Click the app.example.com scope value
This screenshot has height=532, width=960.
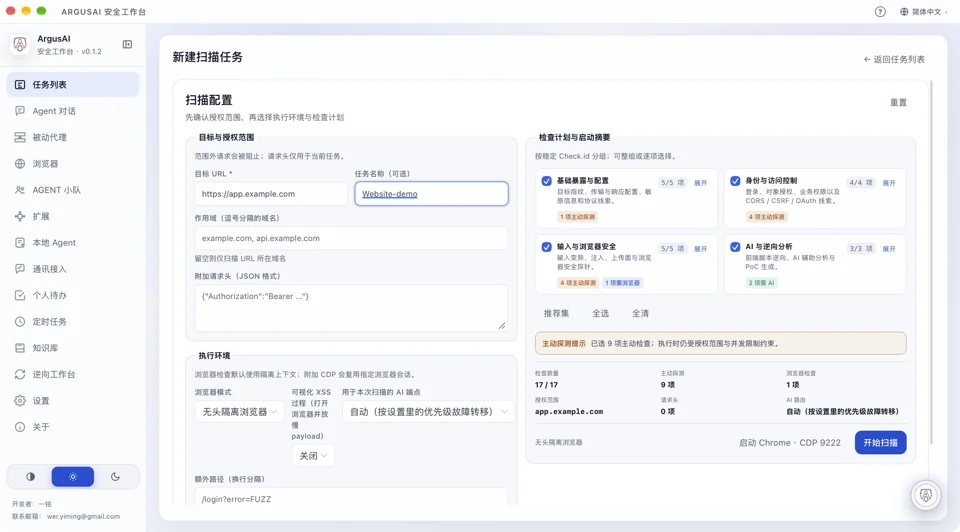569,411
